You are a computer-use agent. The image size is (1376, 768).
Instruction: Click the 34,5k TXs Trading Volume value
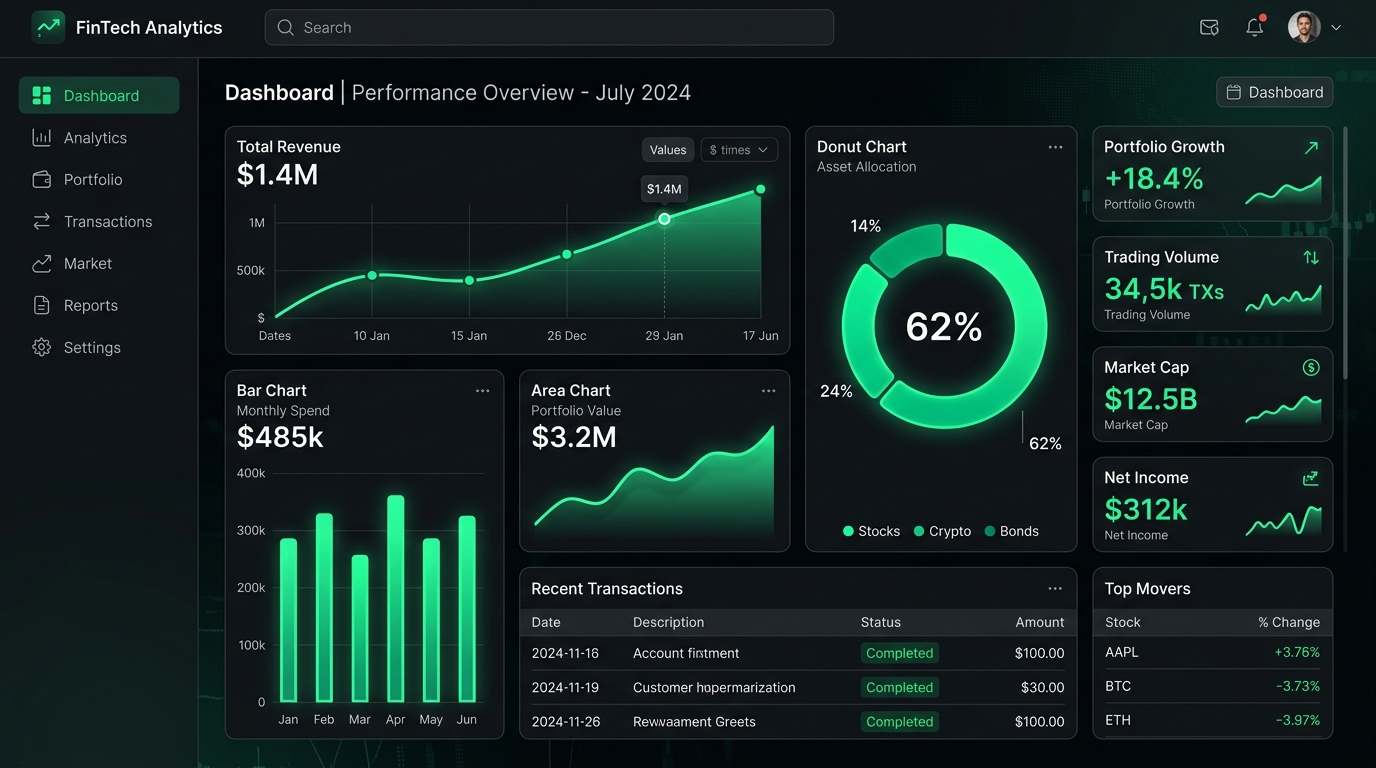click(x=1164, y=290)
